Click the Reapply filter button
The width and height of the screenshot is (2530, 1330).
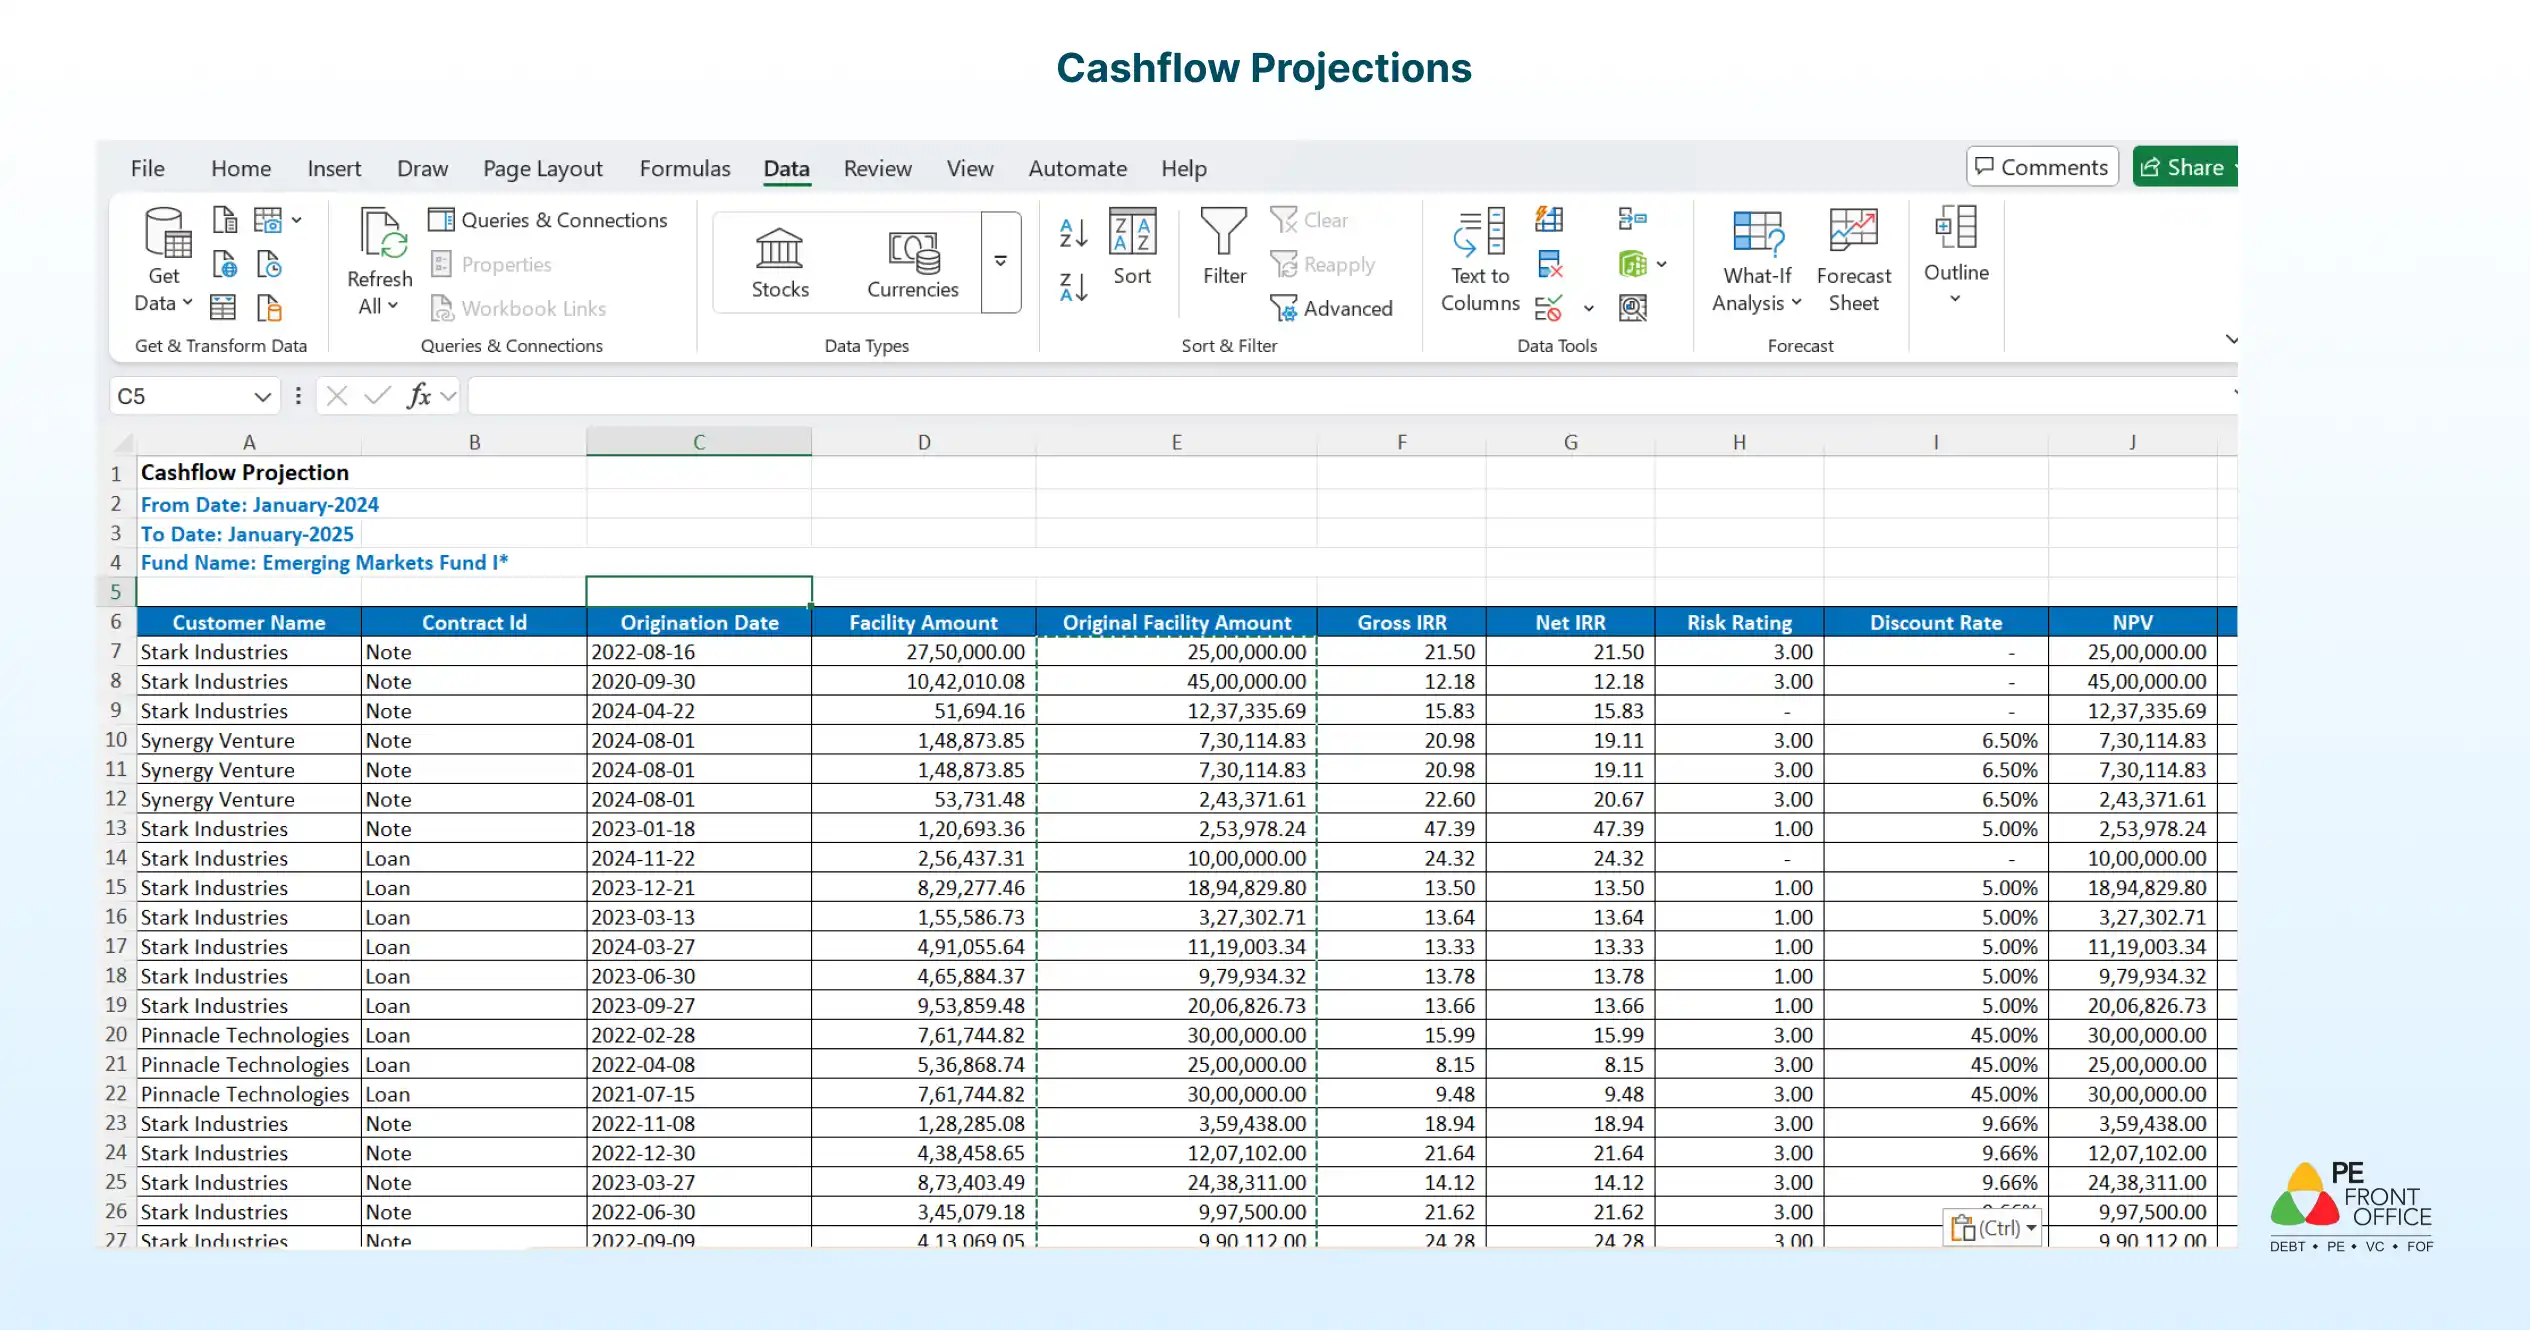tap(1323, 264)
